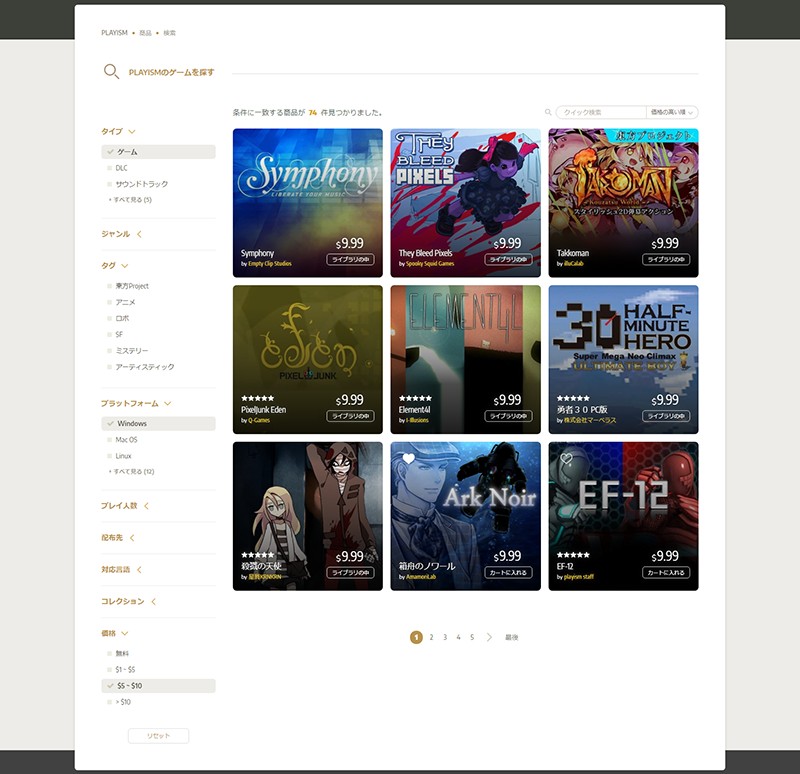This screenshot has width=800, height=774.
Task: Add EF-12 to cart
Action: coord(666,572)
